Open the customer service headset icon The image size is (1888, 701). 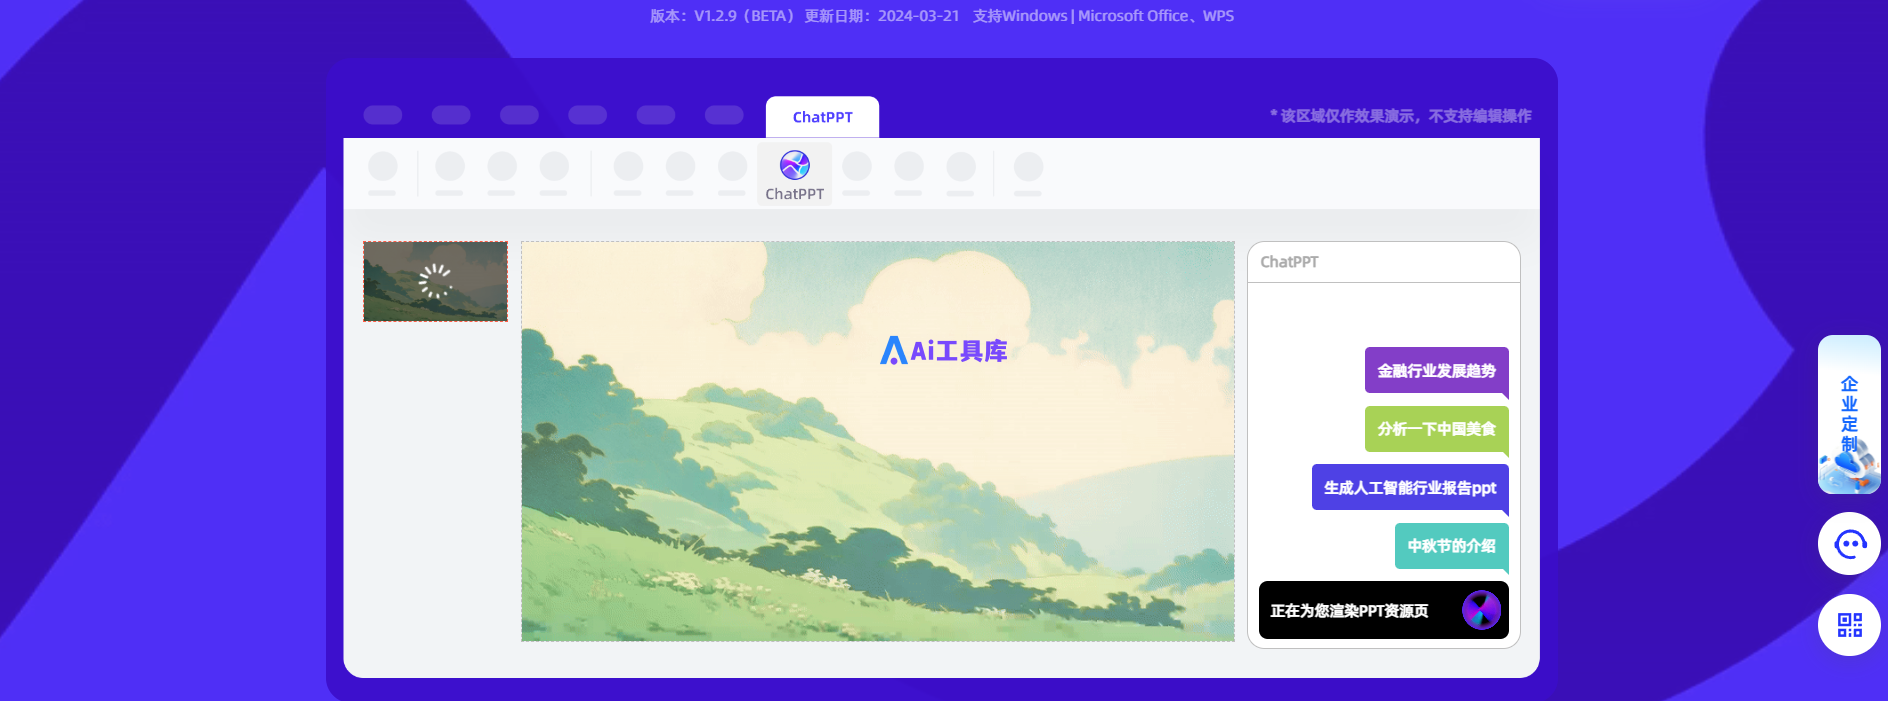tap(1849, 544)
